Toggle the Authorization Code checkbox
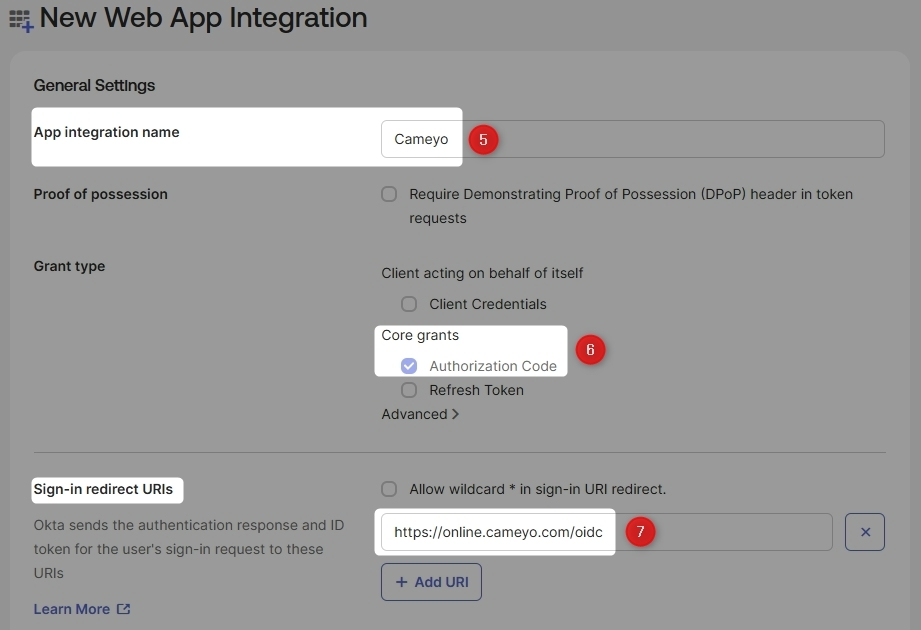This screenshot has width=921, height=630. coord(409,366)
